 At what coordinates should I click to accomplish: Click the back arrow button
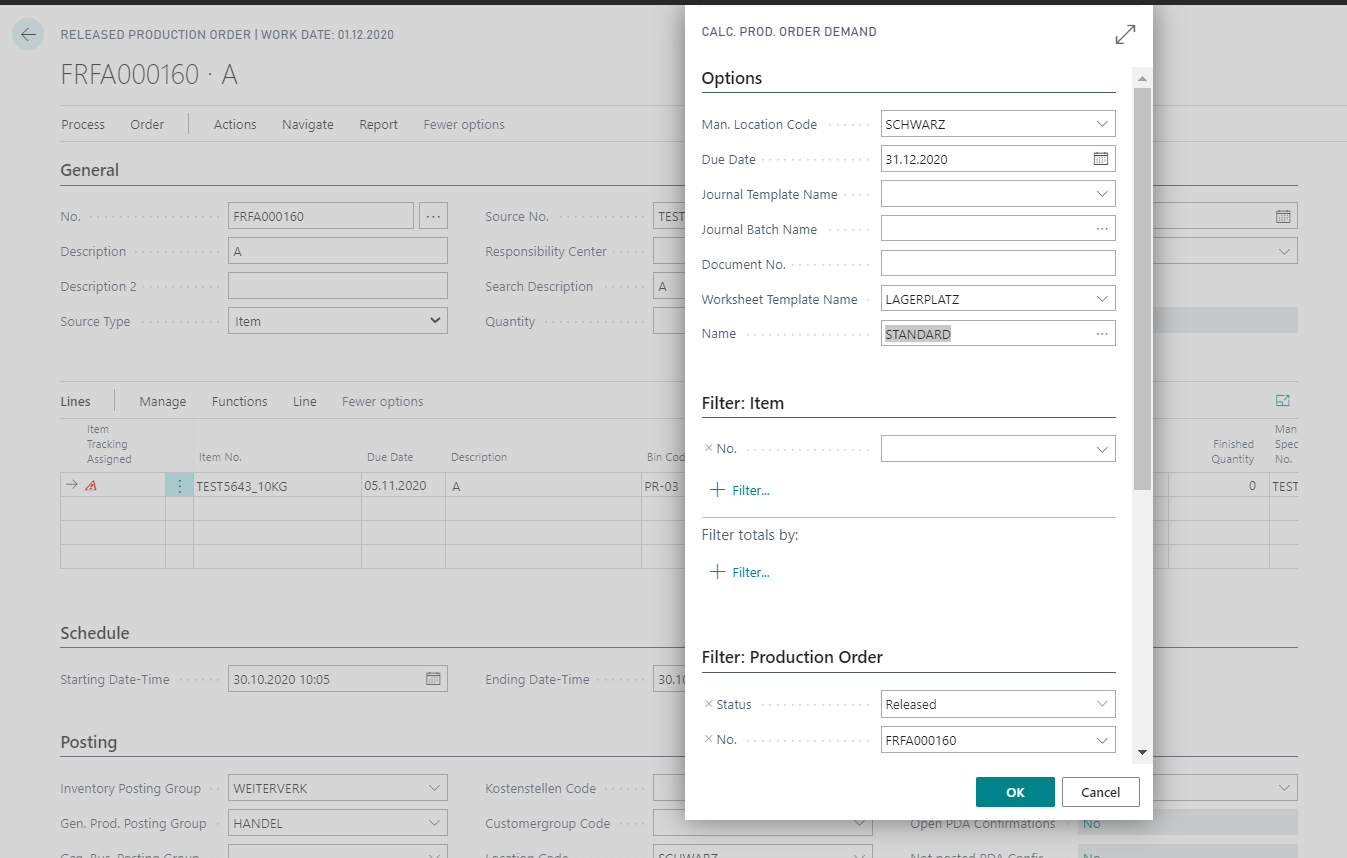[28, 34]
